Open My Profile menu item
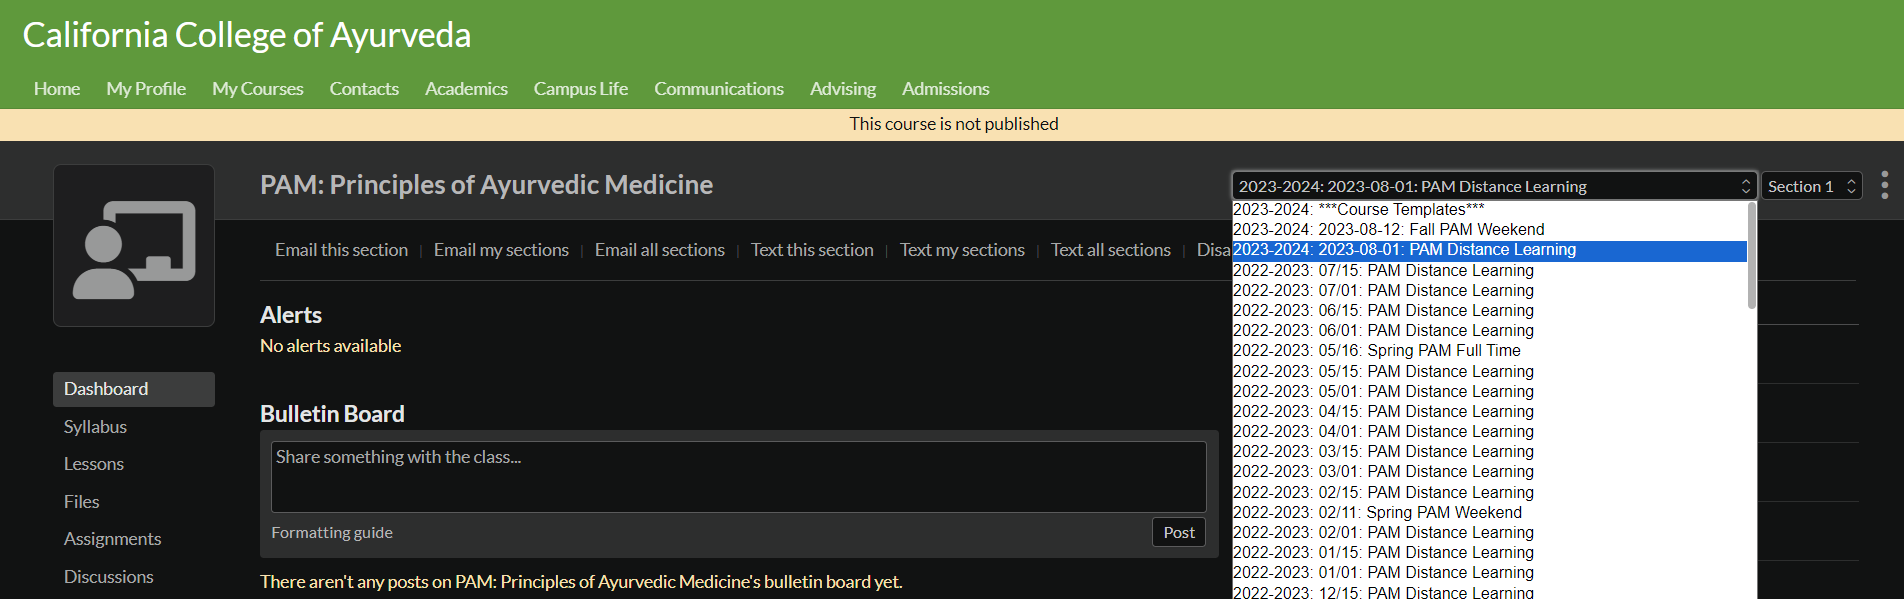1904x599 pixels. 146,89
